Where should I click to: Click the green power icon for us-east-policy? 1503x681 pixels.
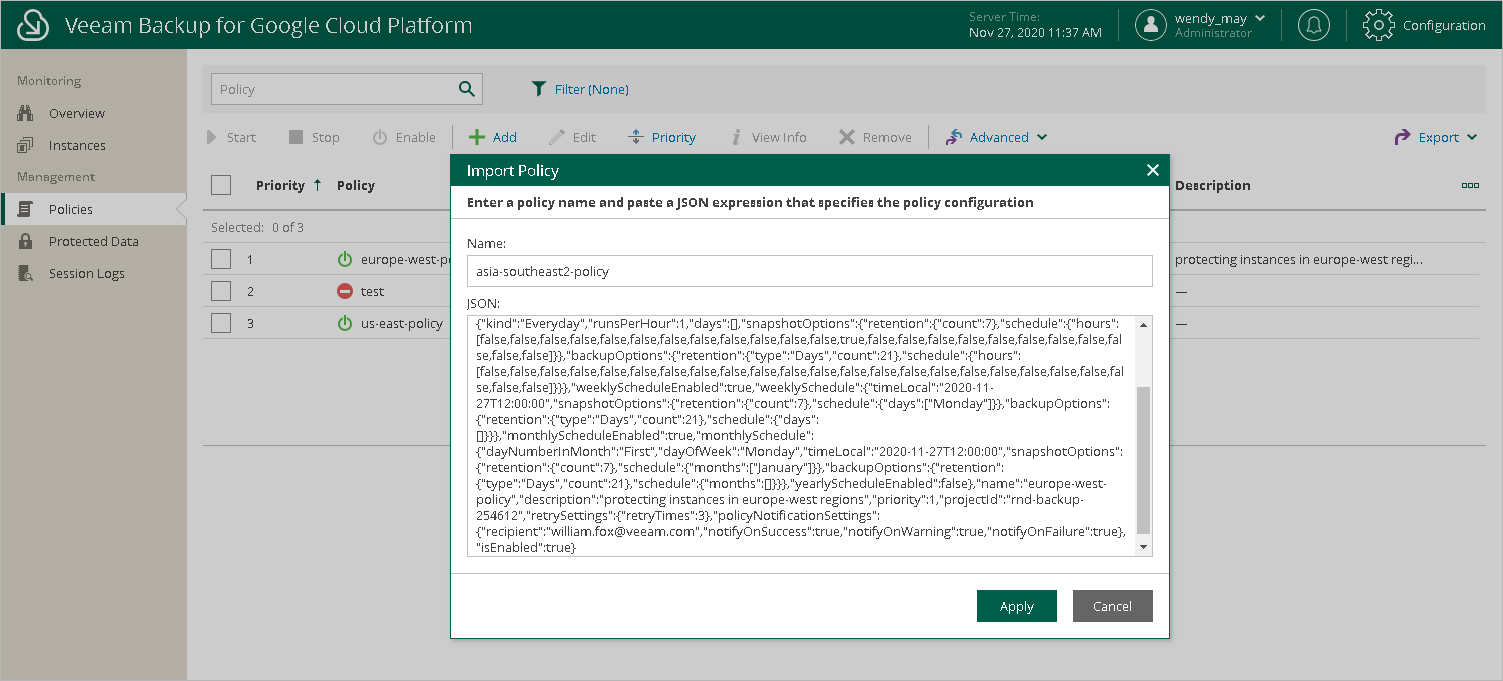coord(345,323)
